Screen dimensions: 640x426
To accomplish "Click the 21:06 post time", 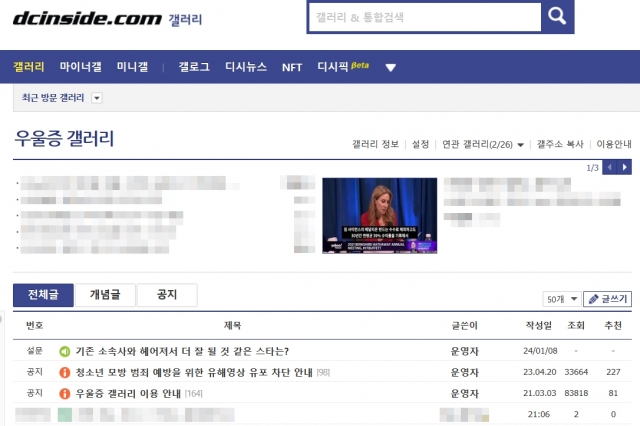I will (539, 415).
